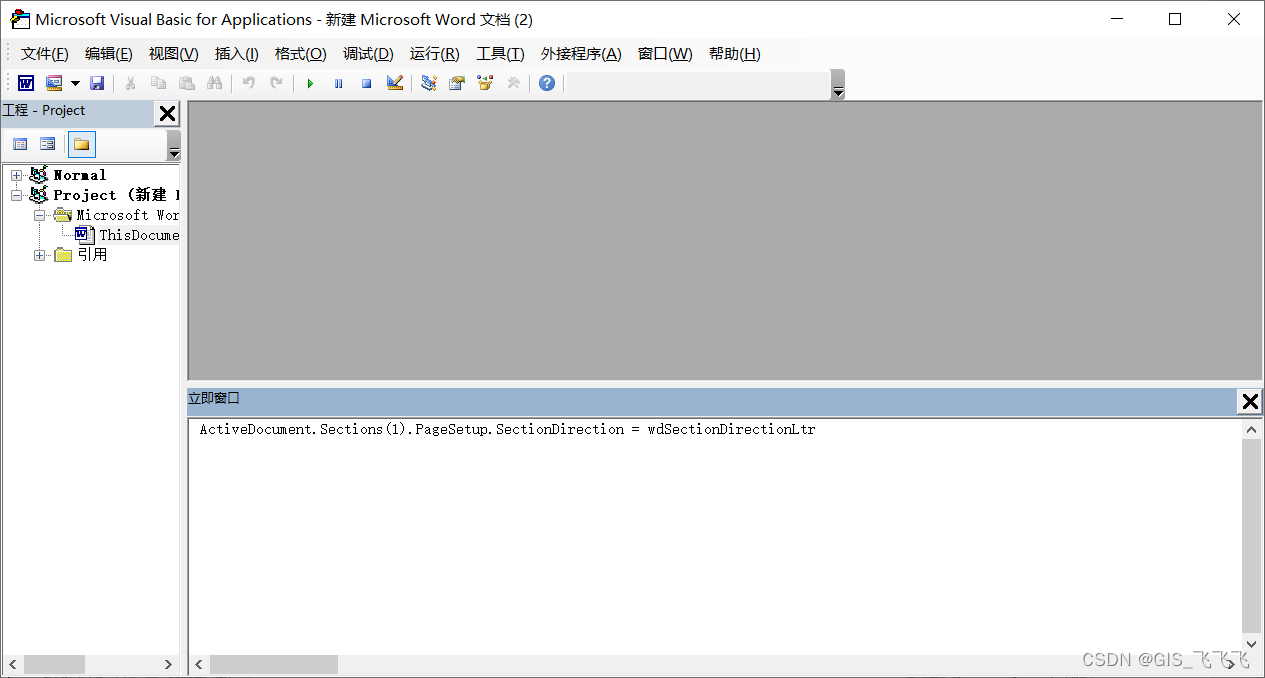
Task: Click immediate window vertical scrollbar up arrow
Action: pos(1251,429)
